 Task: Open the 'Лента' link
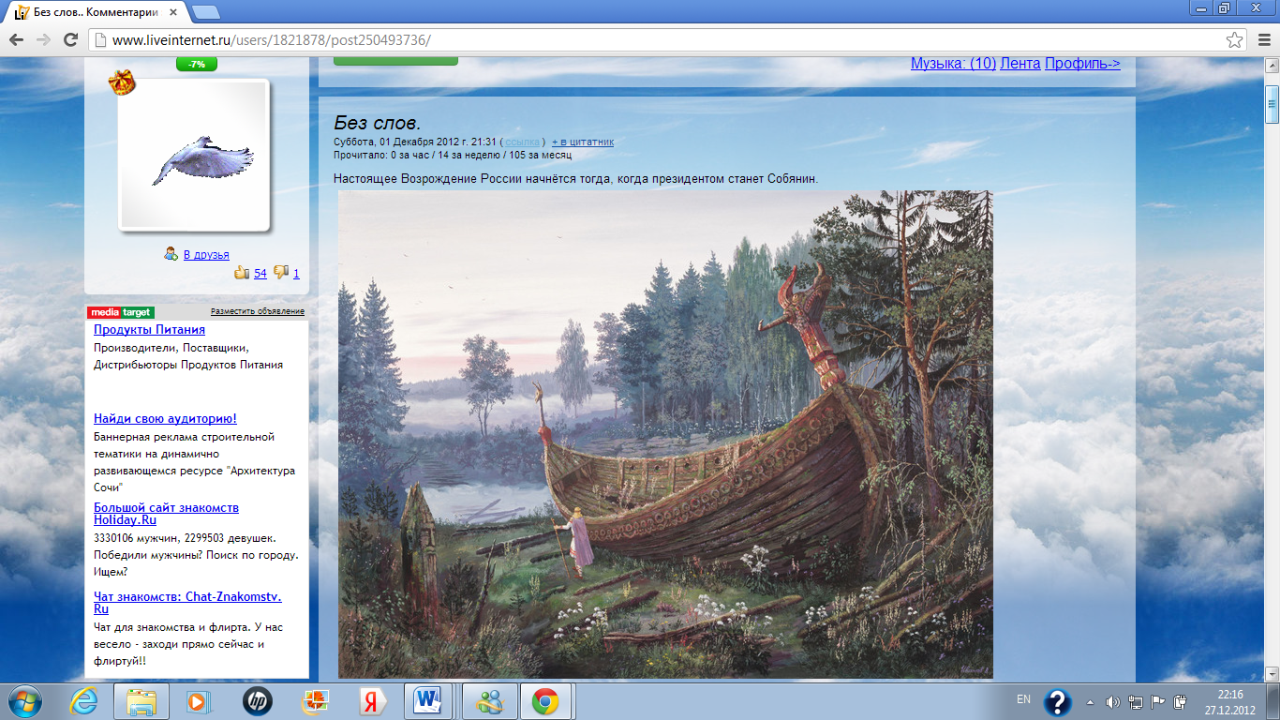click(x=1020, y=63)
